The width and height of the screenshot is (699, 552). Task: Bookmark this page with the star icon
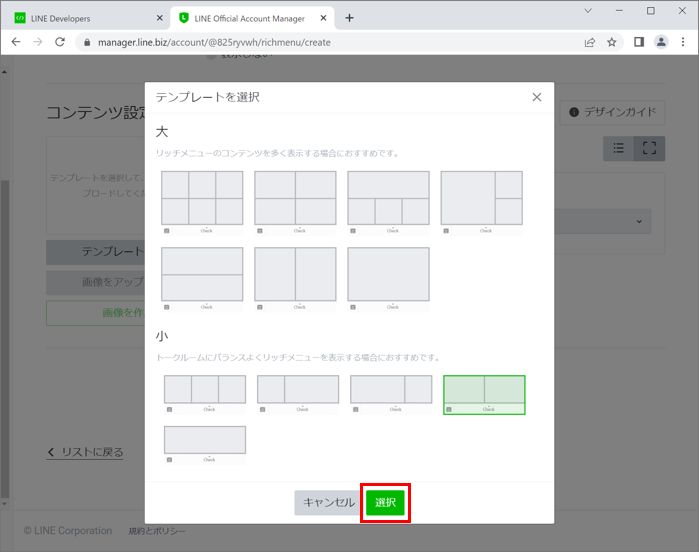coord(612,42)
